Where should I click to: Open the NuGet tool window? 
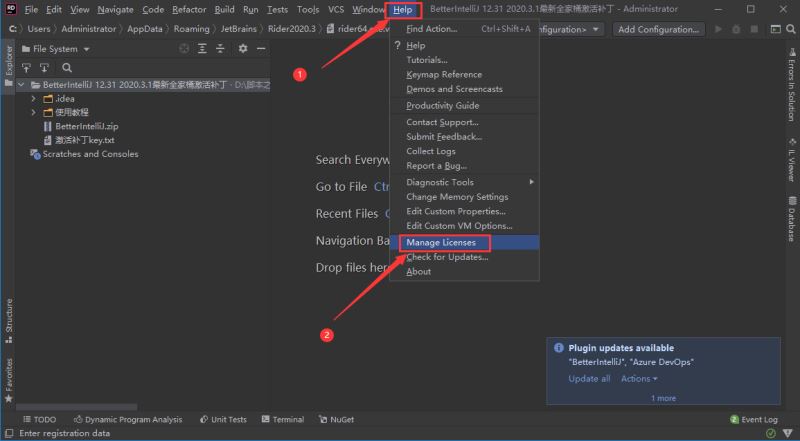(336, 420)
